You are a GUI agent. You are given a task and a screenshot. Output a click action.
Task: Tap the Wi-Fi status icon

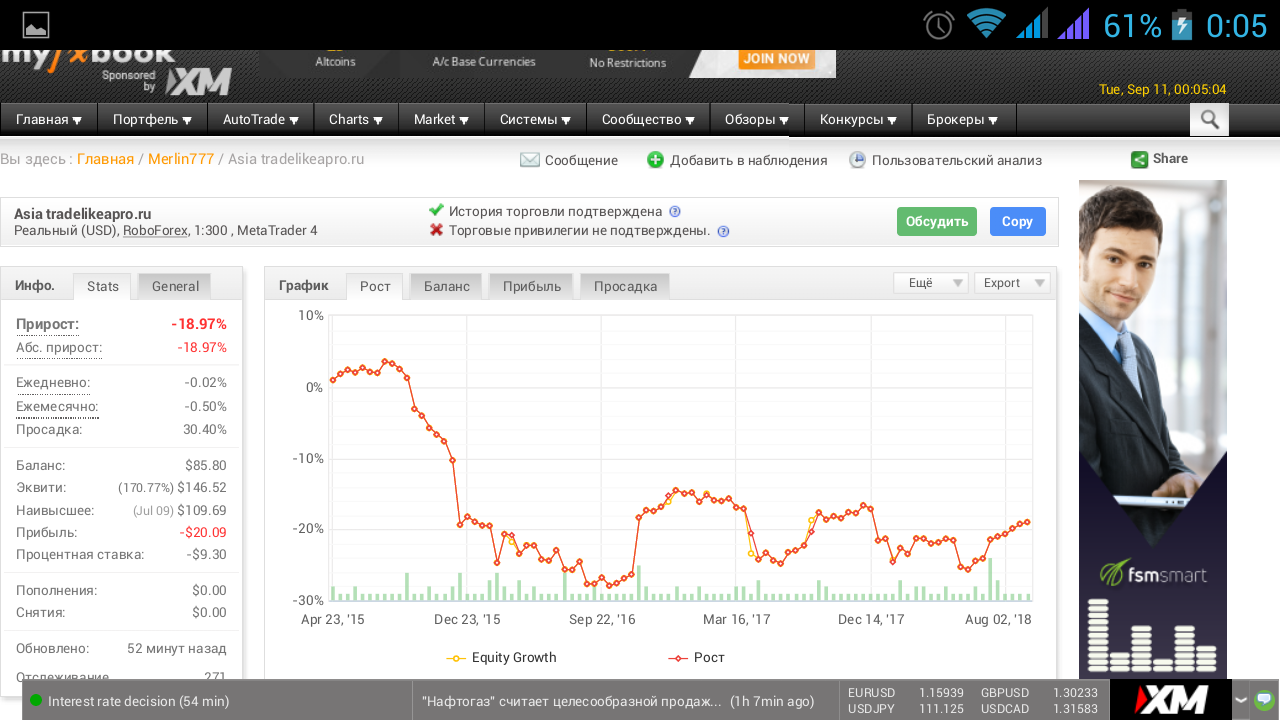pos(986,24)
